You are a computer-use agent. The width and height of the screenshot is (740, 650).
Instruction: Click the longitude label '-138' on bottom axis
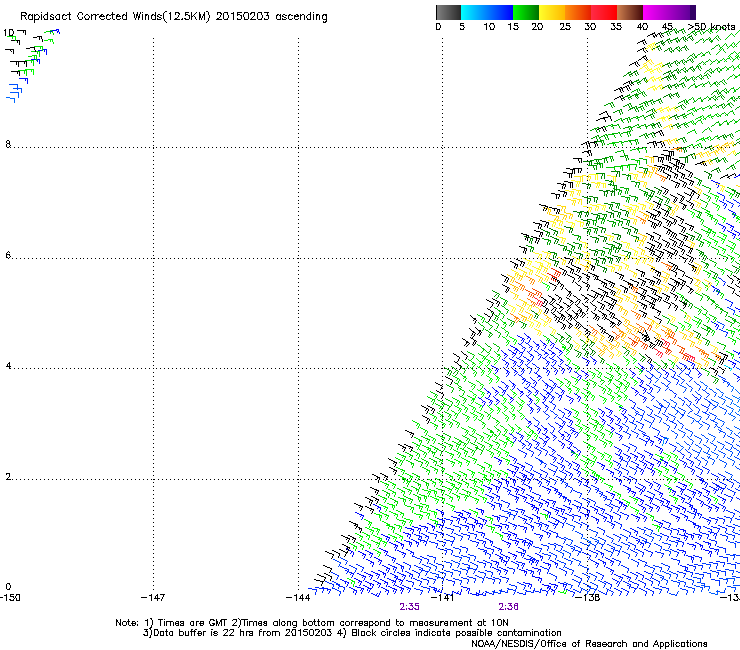(x=588, y=598)
